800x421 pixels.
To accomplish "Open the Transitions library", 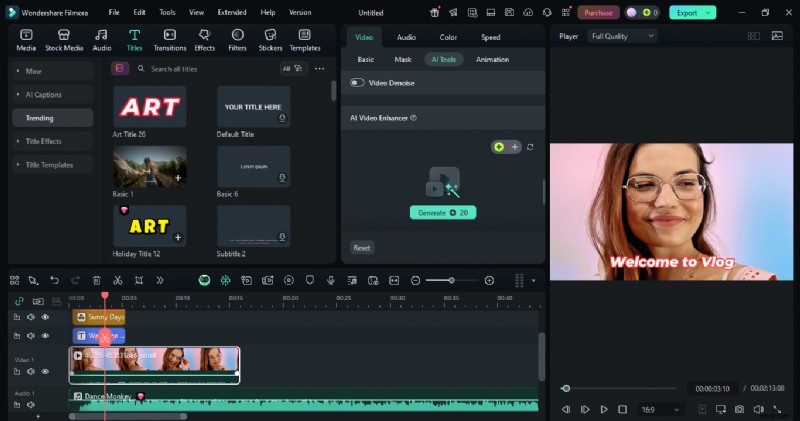I will coord(170,39).
